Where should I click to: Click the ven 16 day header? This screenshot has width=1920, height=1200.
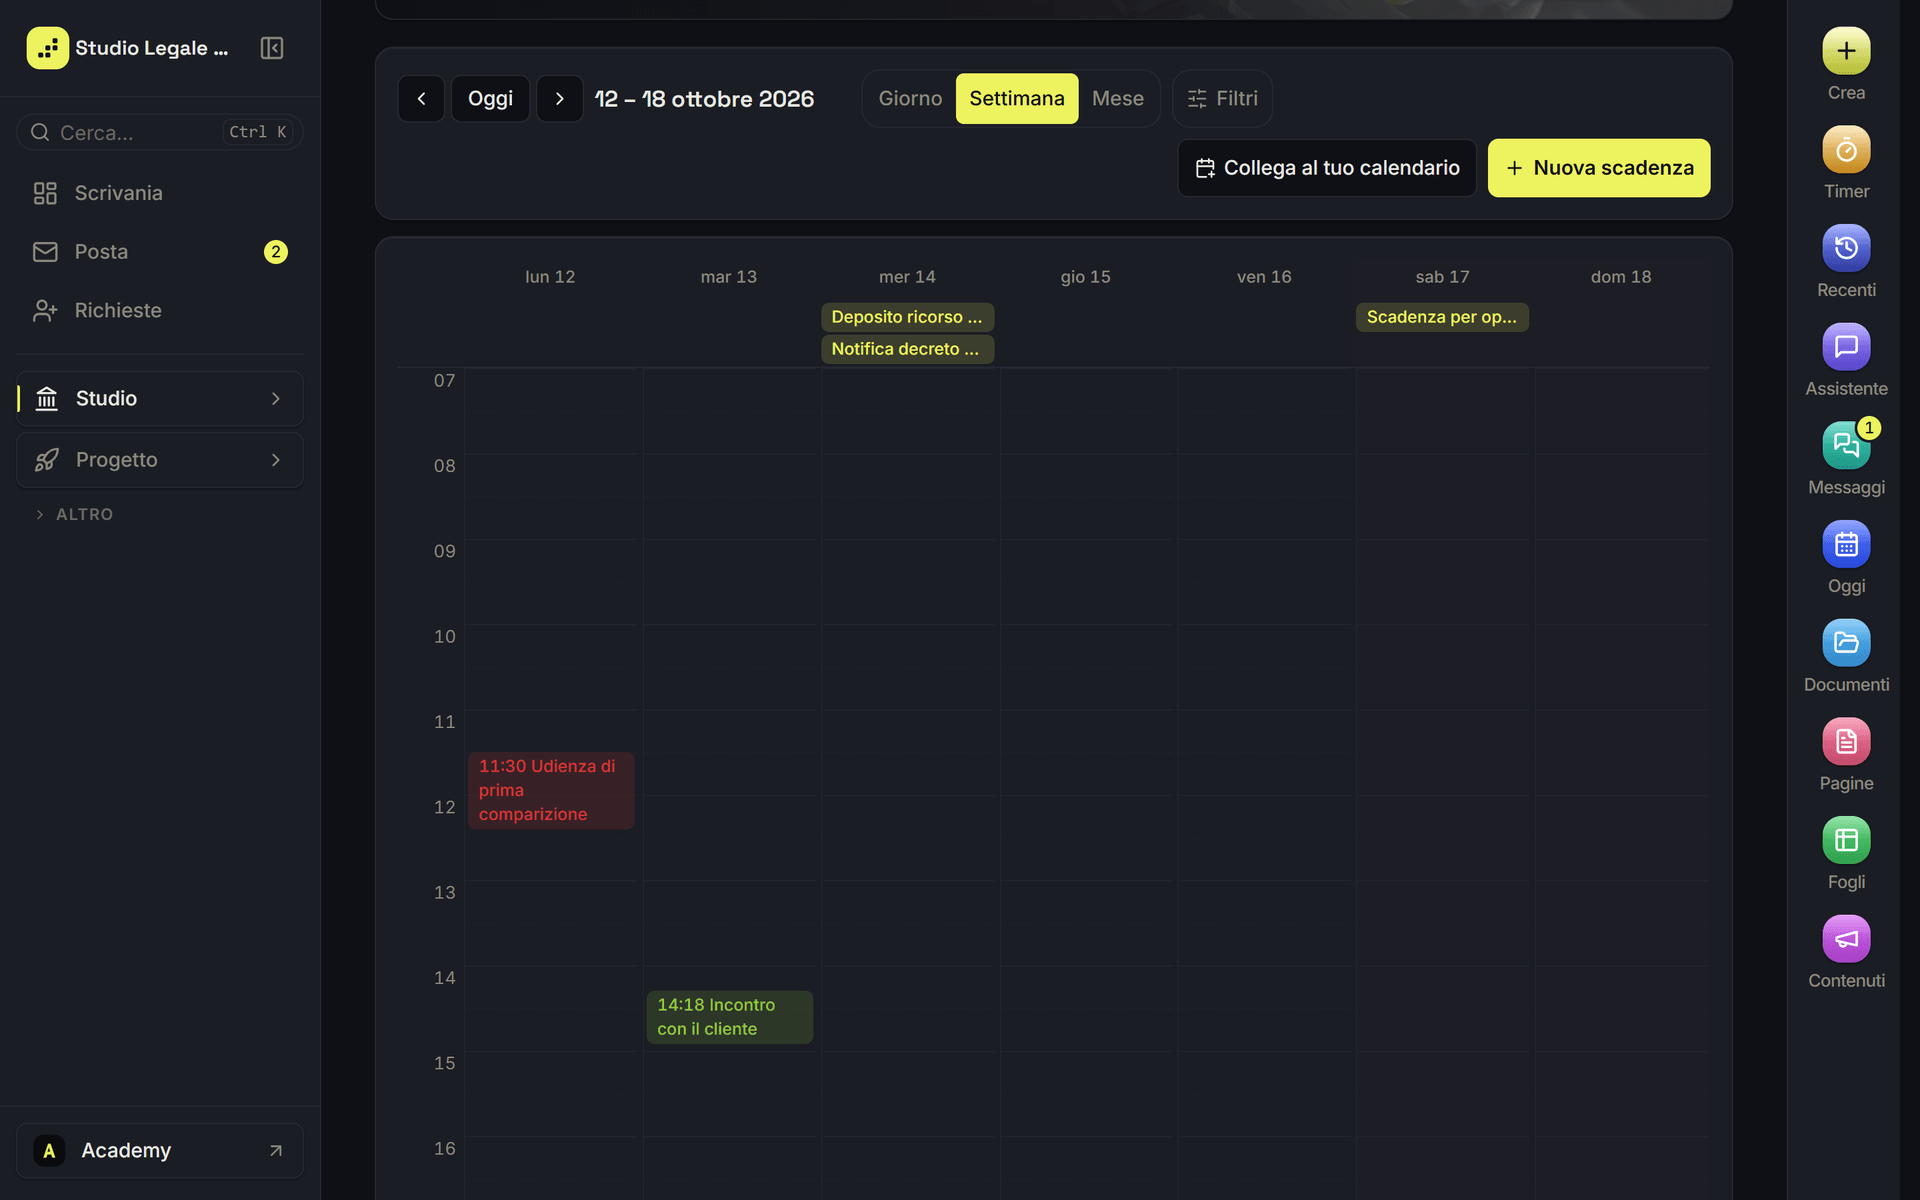click(1264, 277)
